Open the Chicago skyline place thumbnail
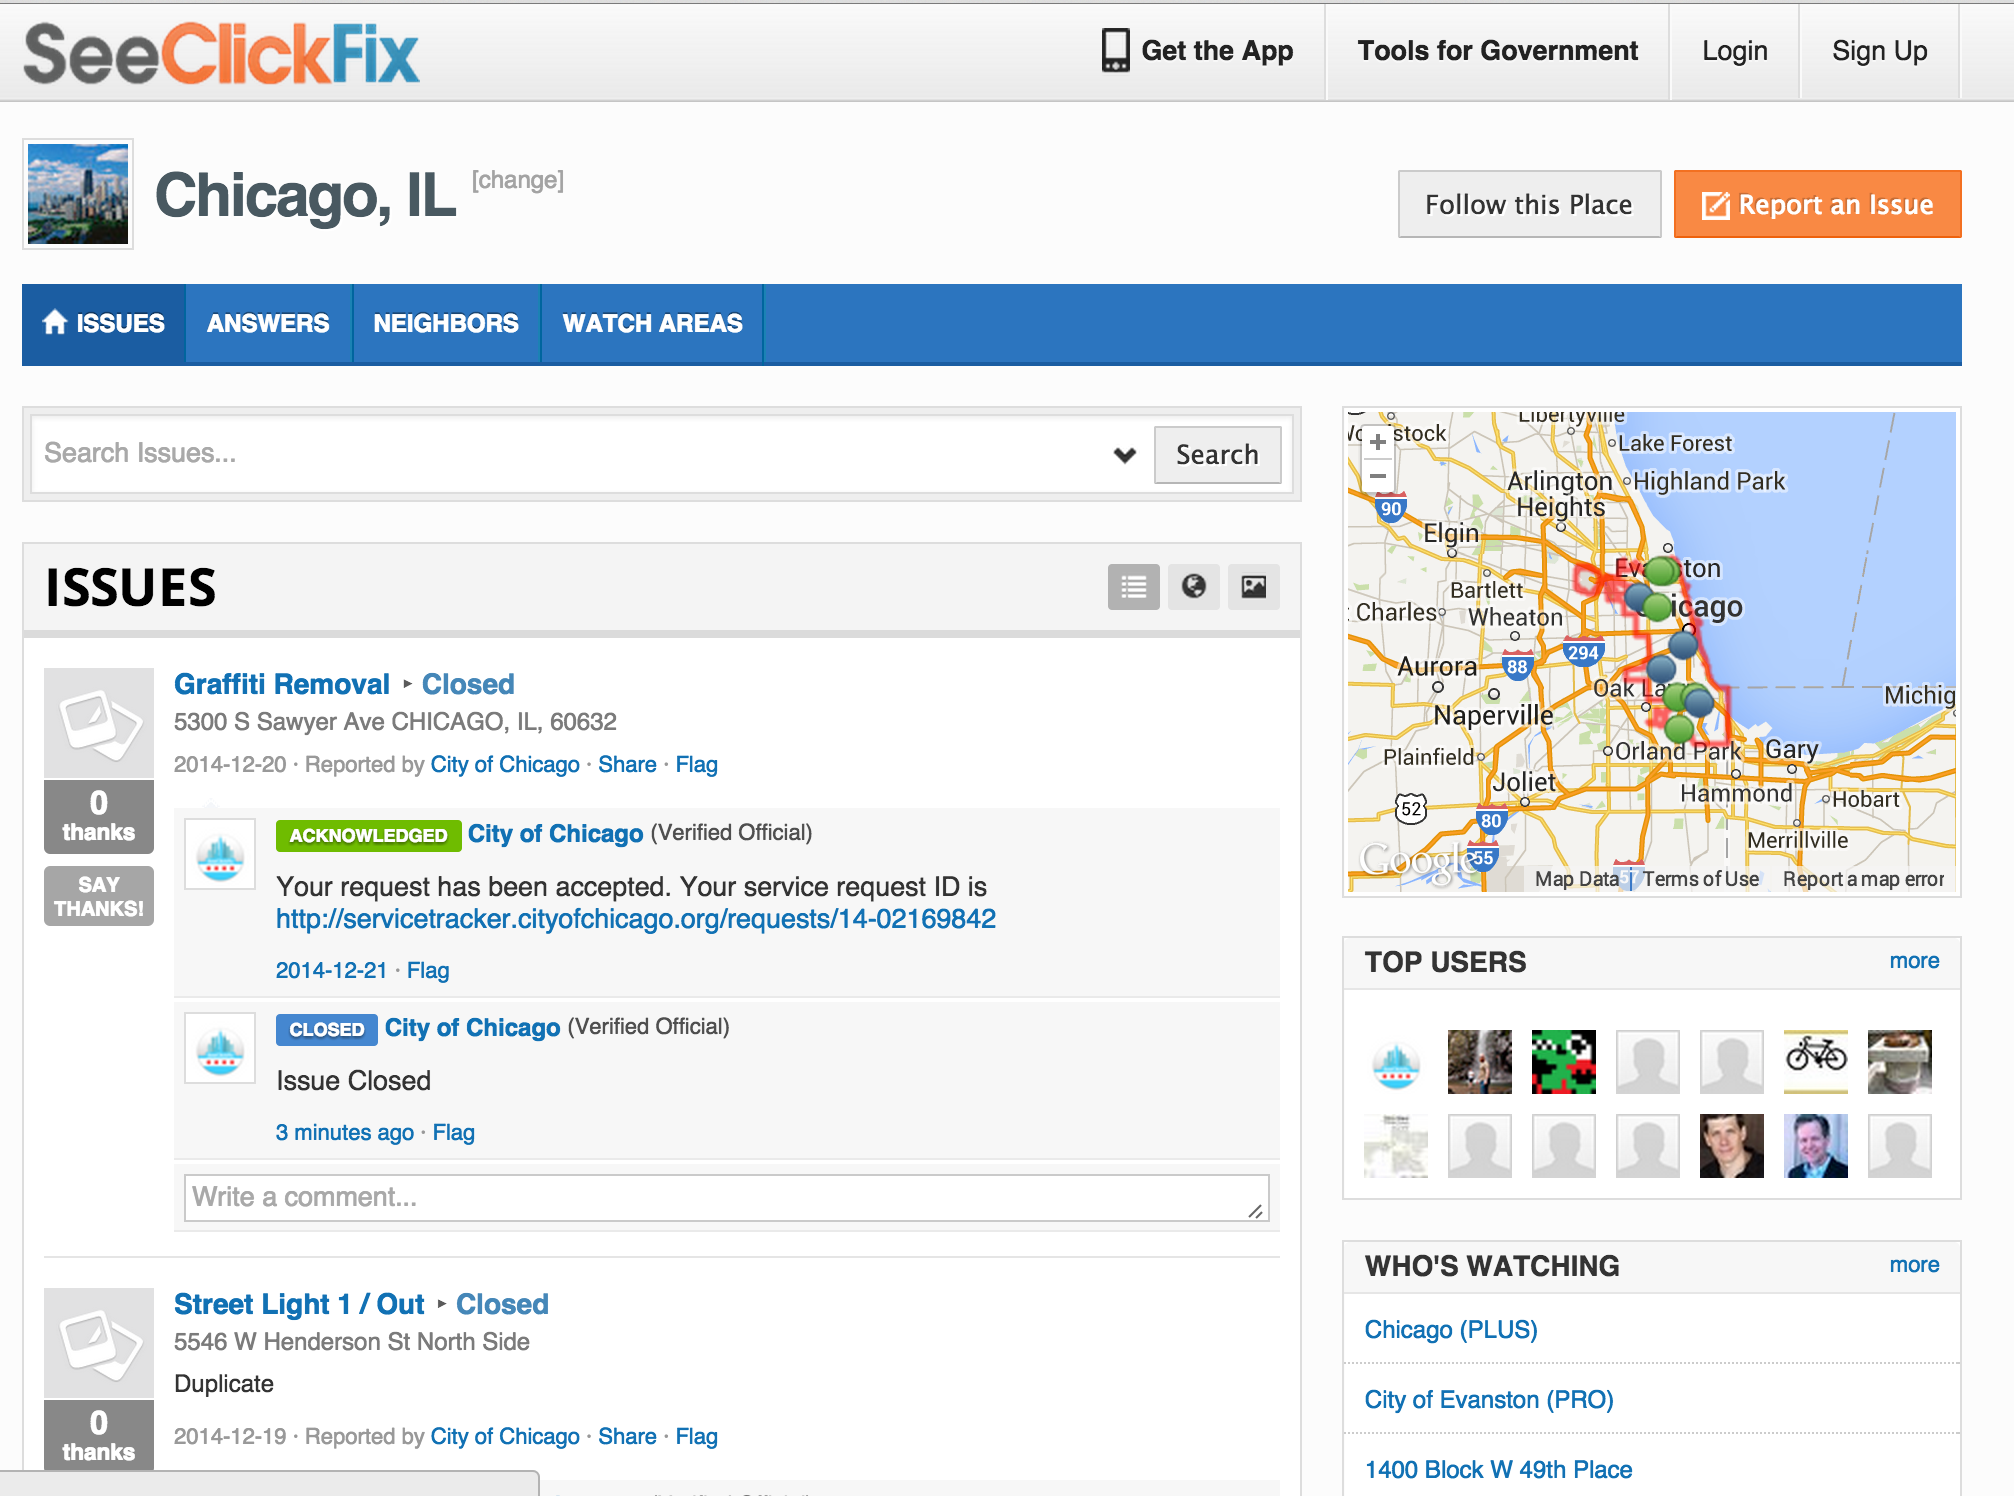 tap(78, 194)
